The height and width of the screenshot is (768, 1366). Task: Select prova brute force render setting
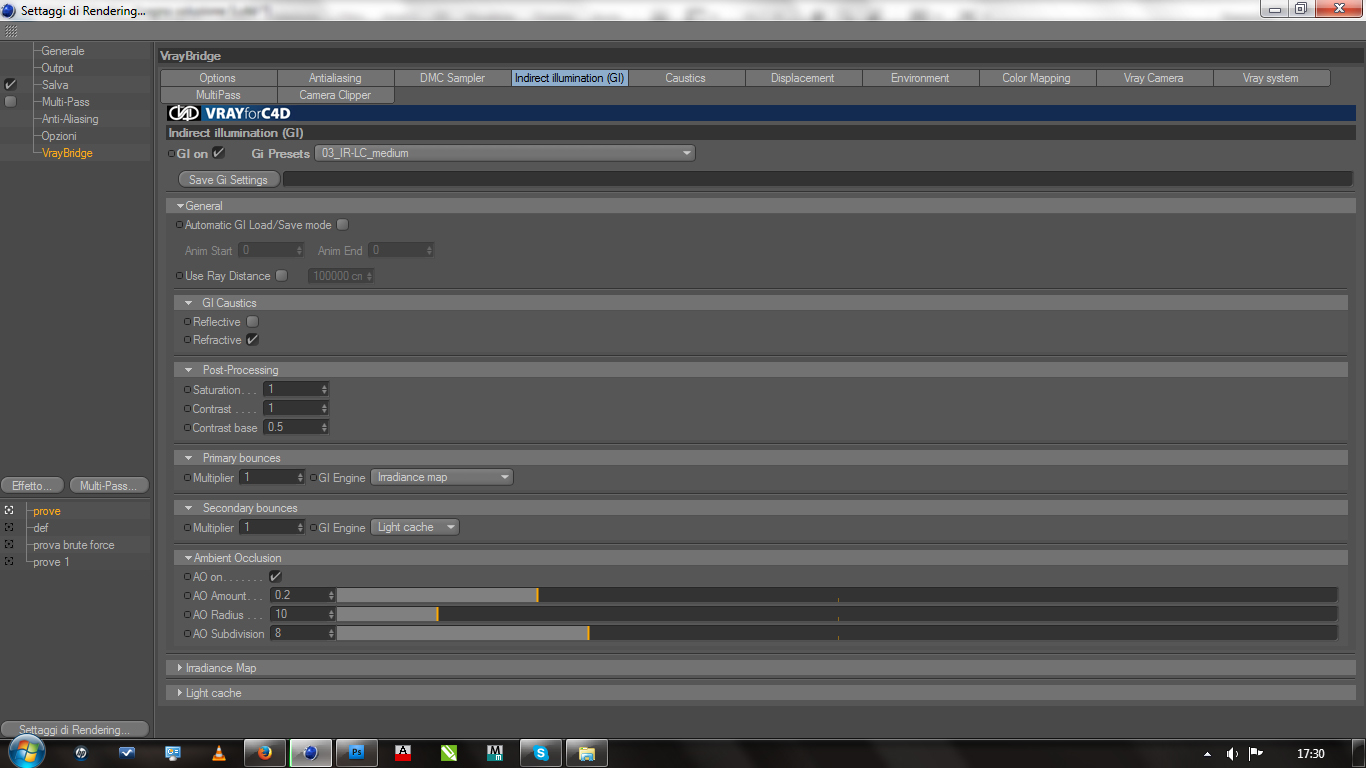(x=74, y=545)
